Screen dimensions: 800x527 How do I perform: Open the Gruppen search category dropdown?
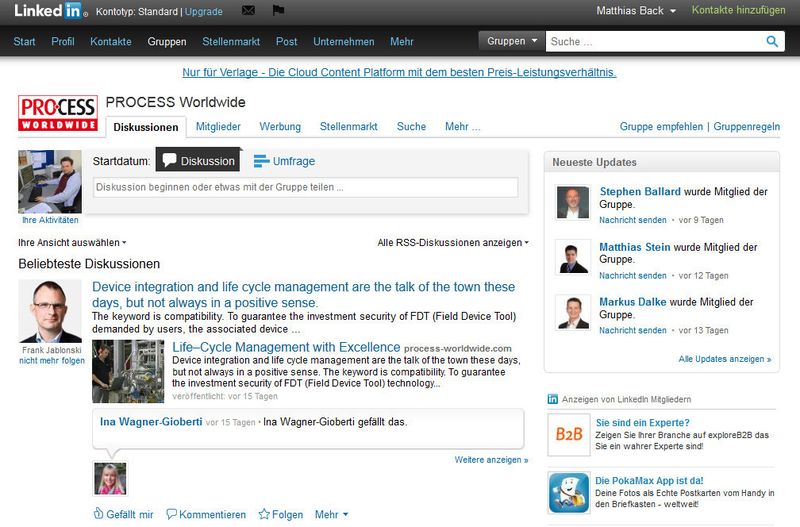512,41
